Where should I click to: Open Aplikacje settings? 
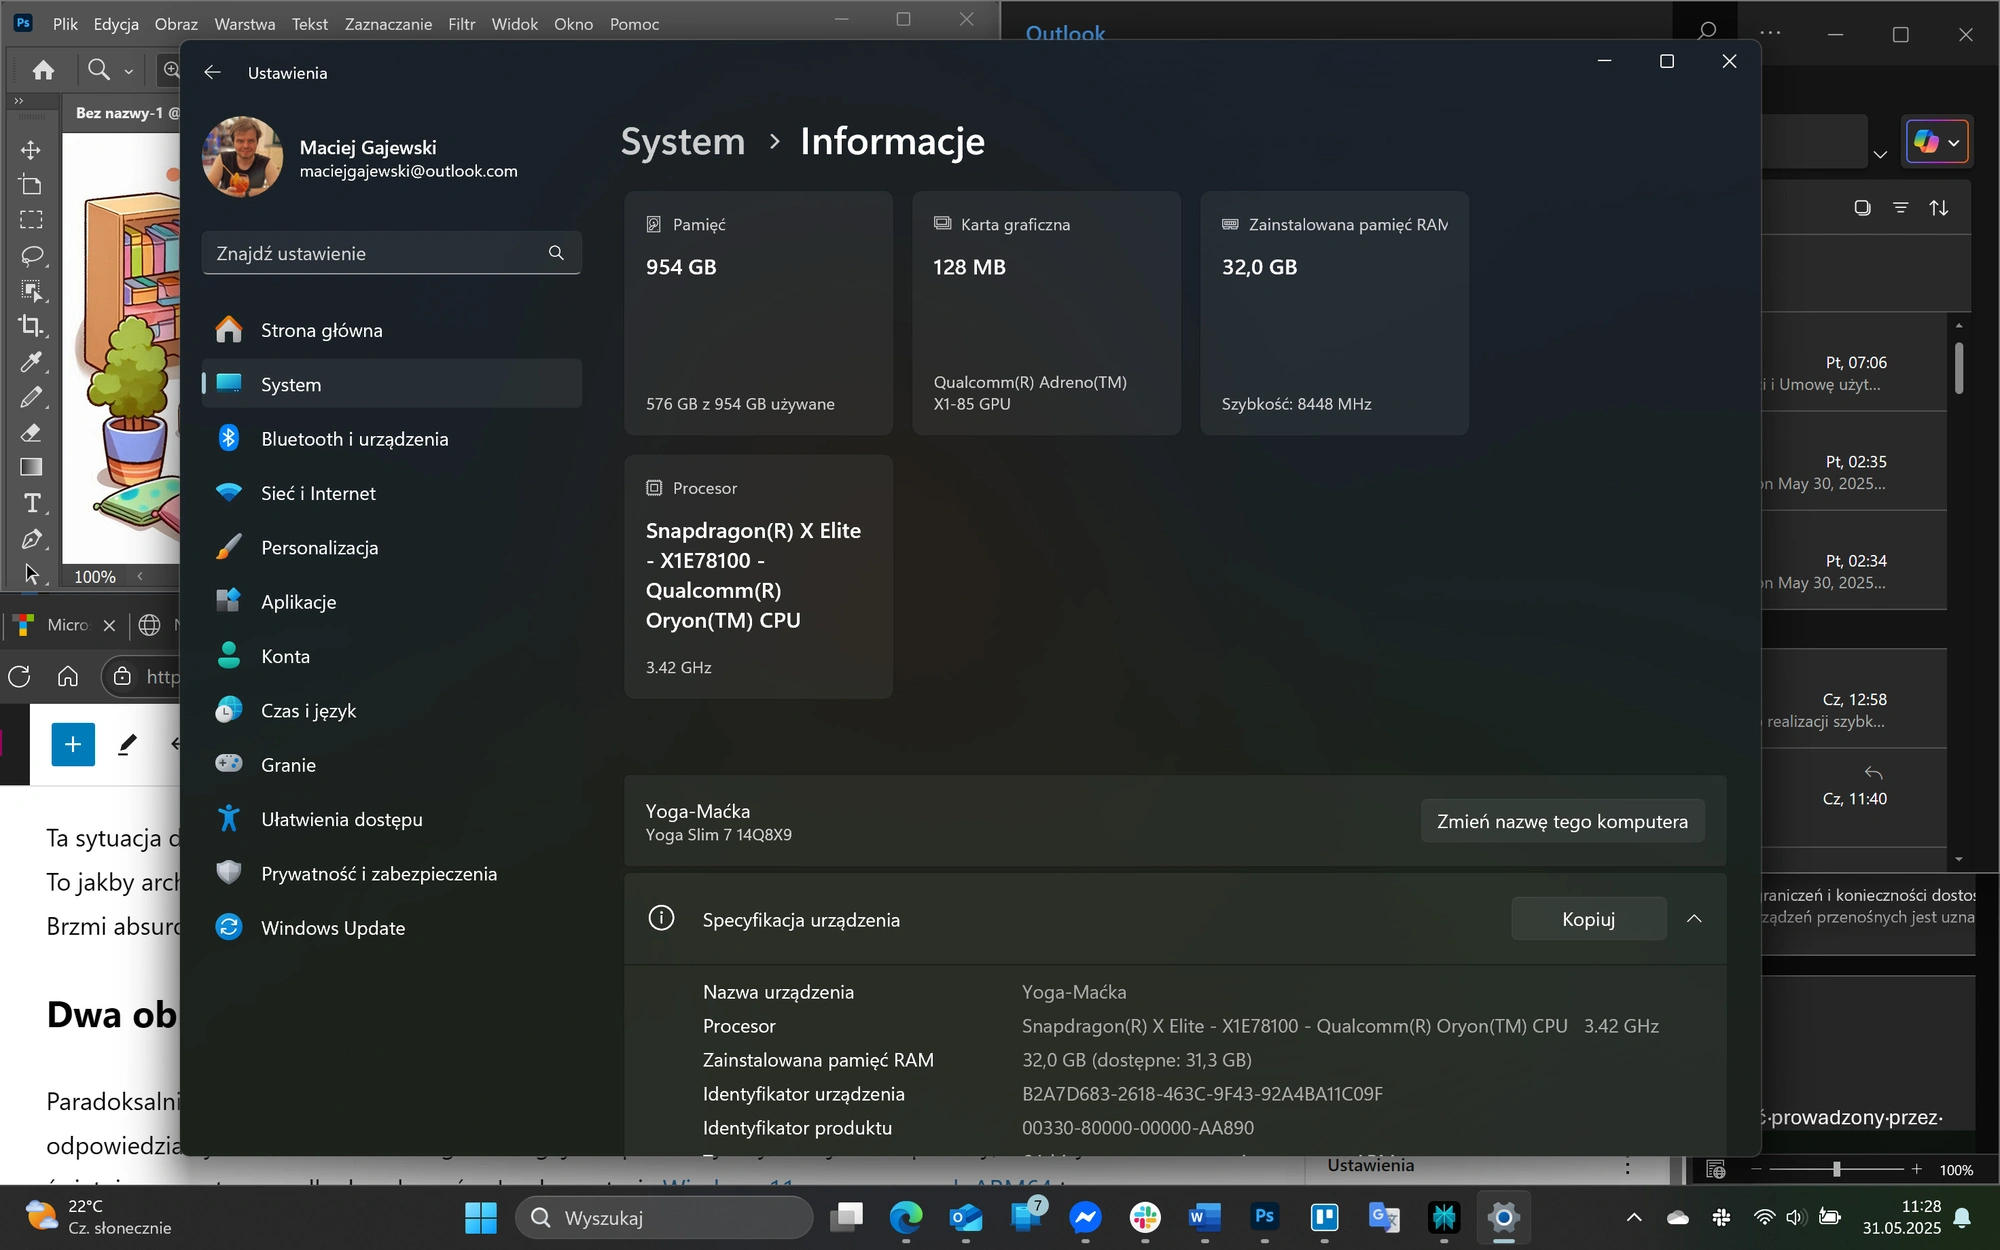[x=391, y=602]
